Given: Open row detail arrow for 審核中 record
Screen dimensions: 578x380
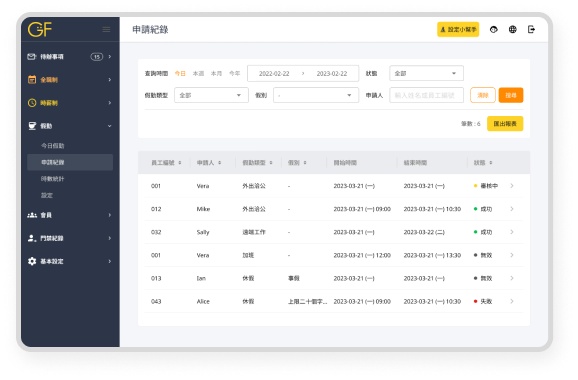Looking at the screenshot, I should click(512, 186).
